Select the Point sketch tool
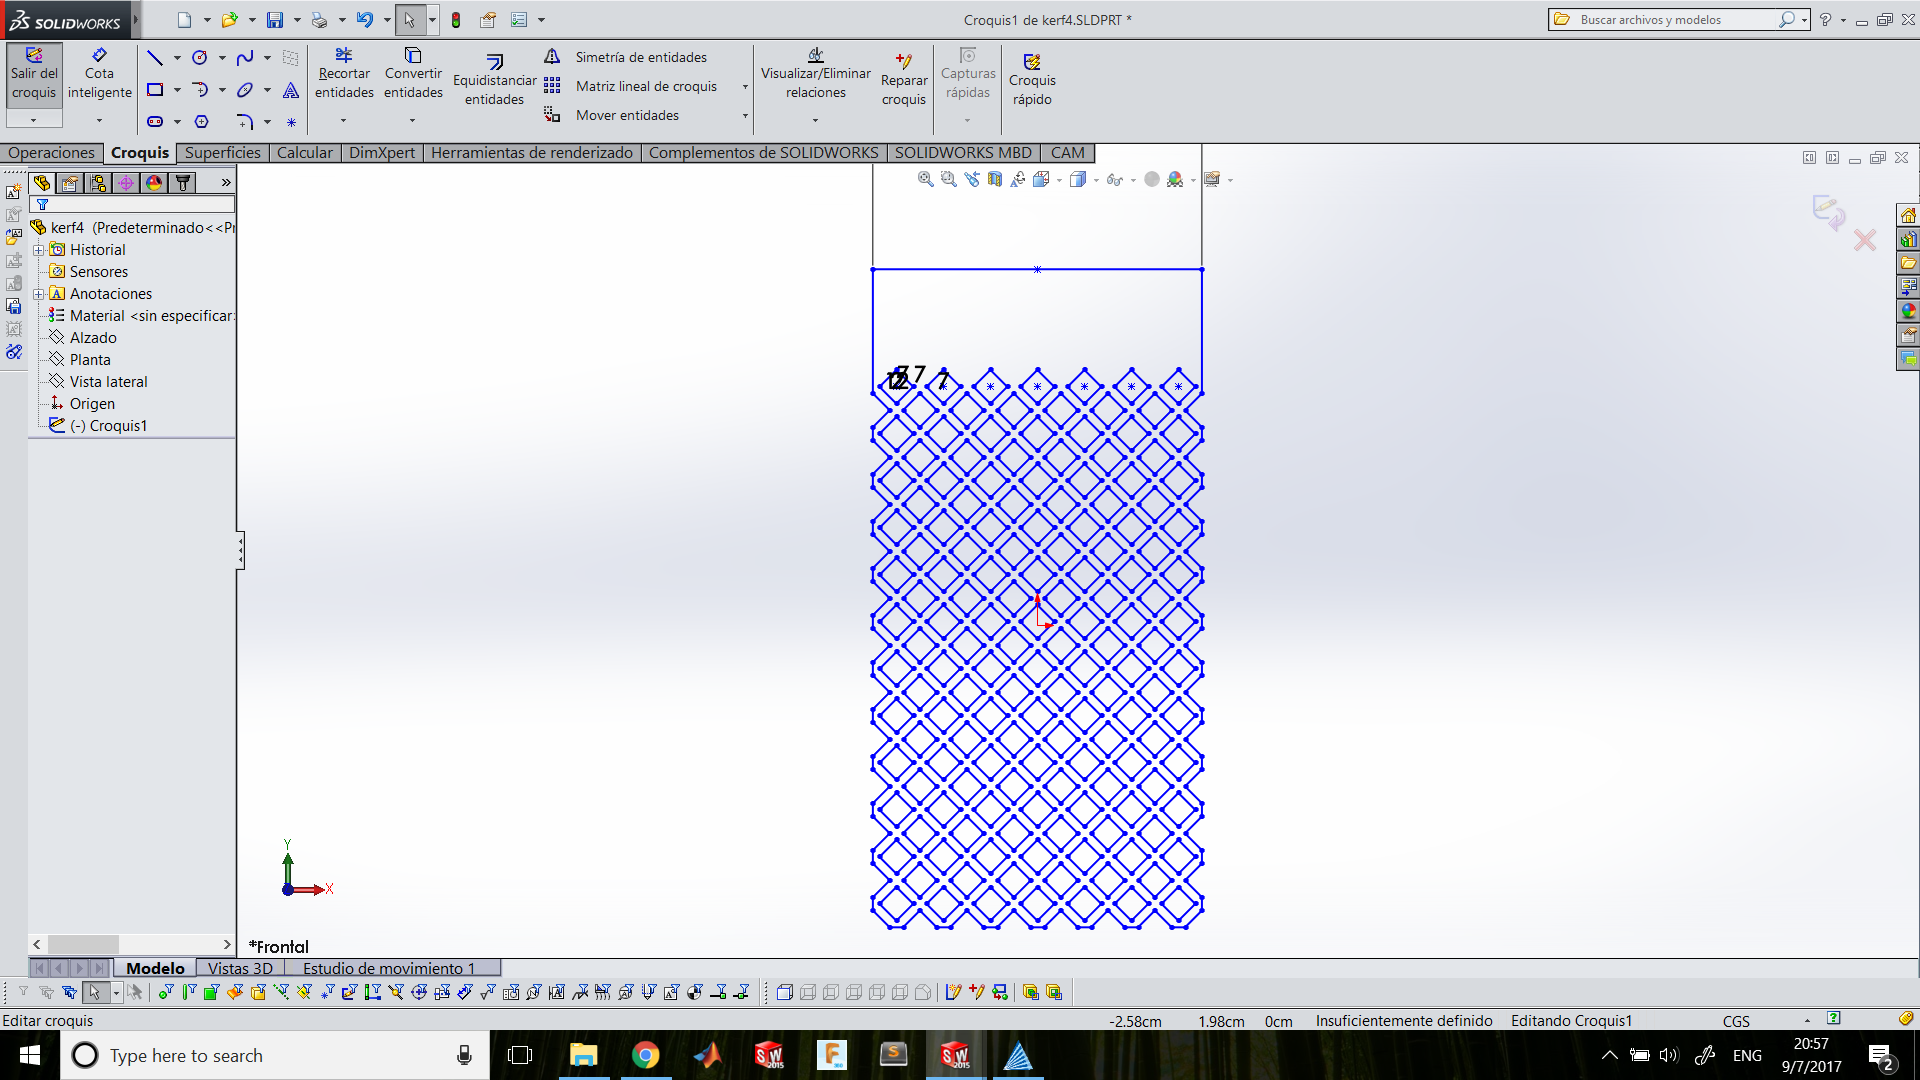Screen dimensions: 1920x1080 [291, 123]
